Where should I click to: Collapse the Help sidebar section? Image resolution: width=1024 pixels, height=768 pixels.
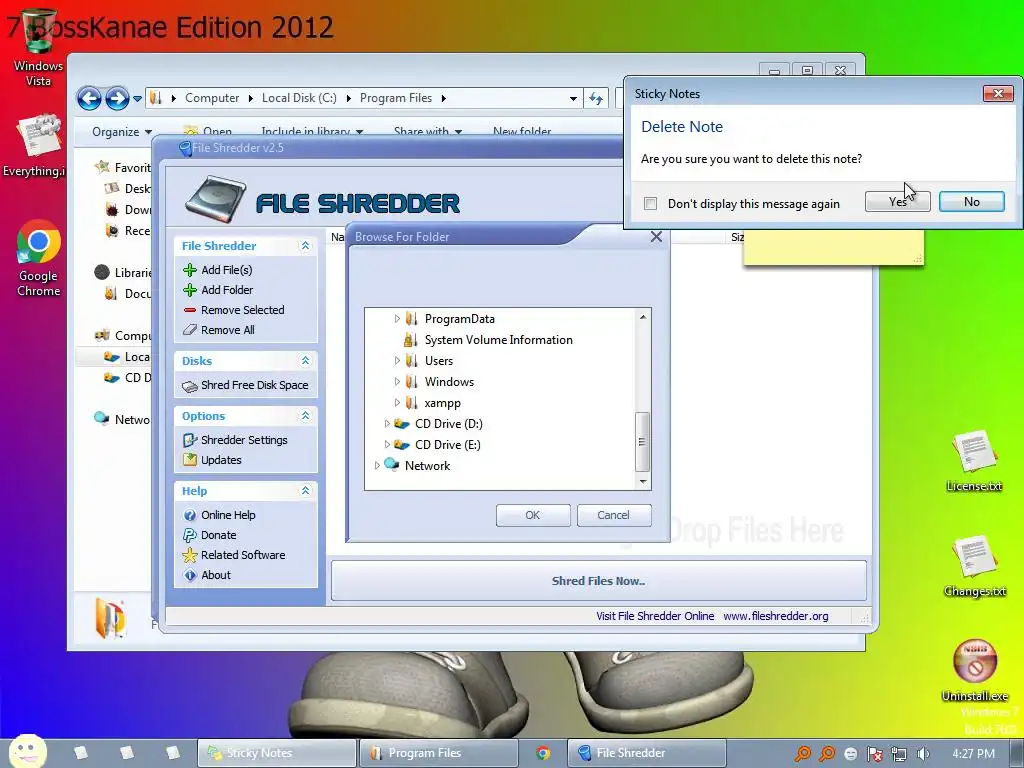(305, 490)
